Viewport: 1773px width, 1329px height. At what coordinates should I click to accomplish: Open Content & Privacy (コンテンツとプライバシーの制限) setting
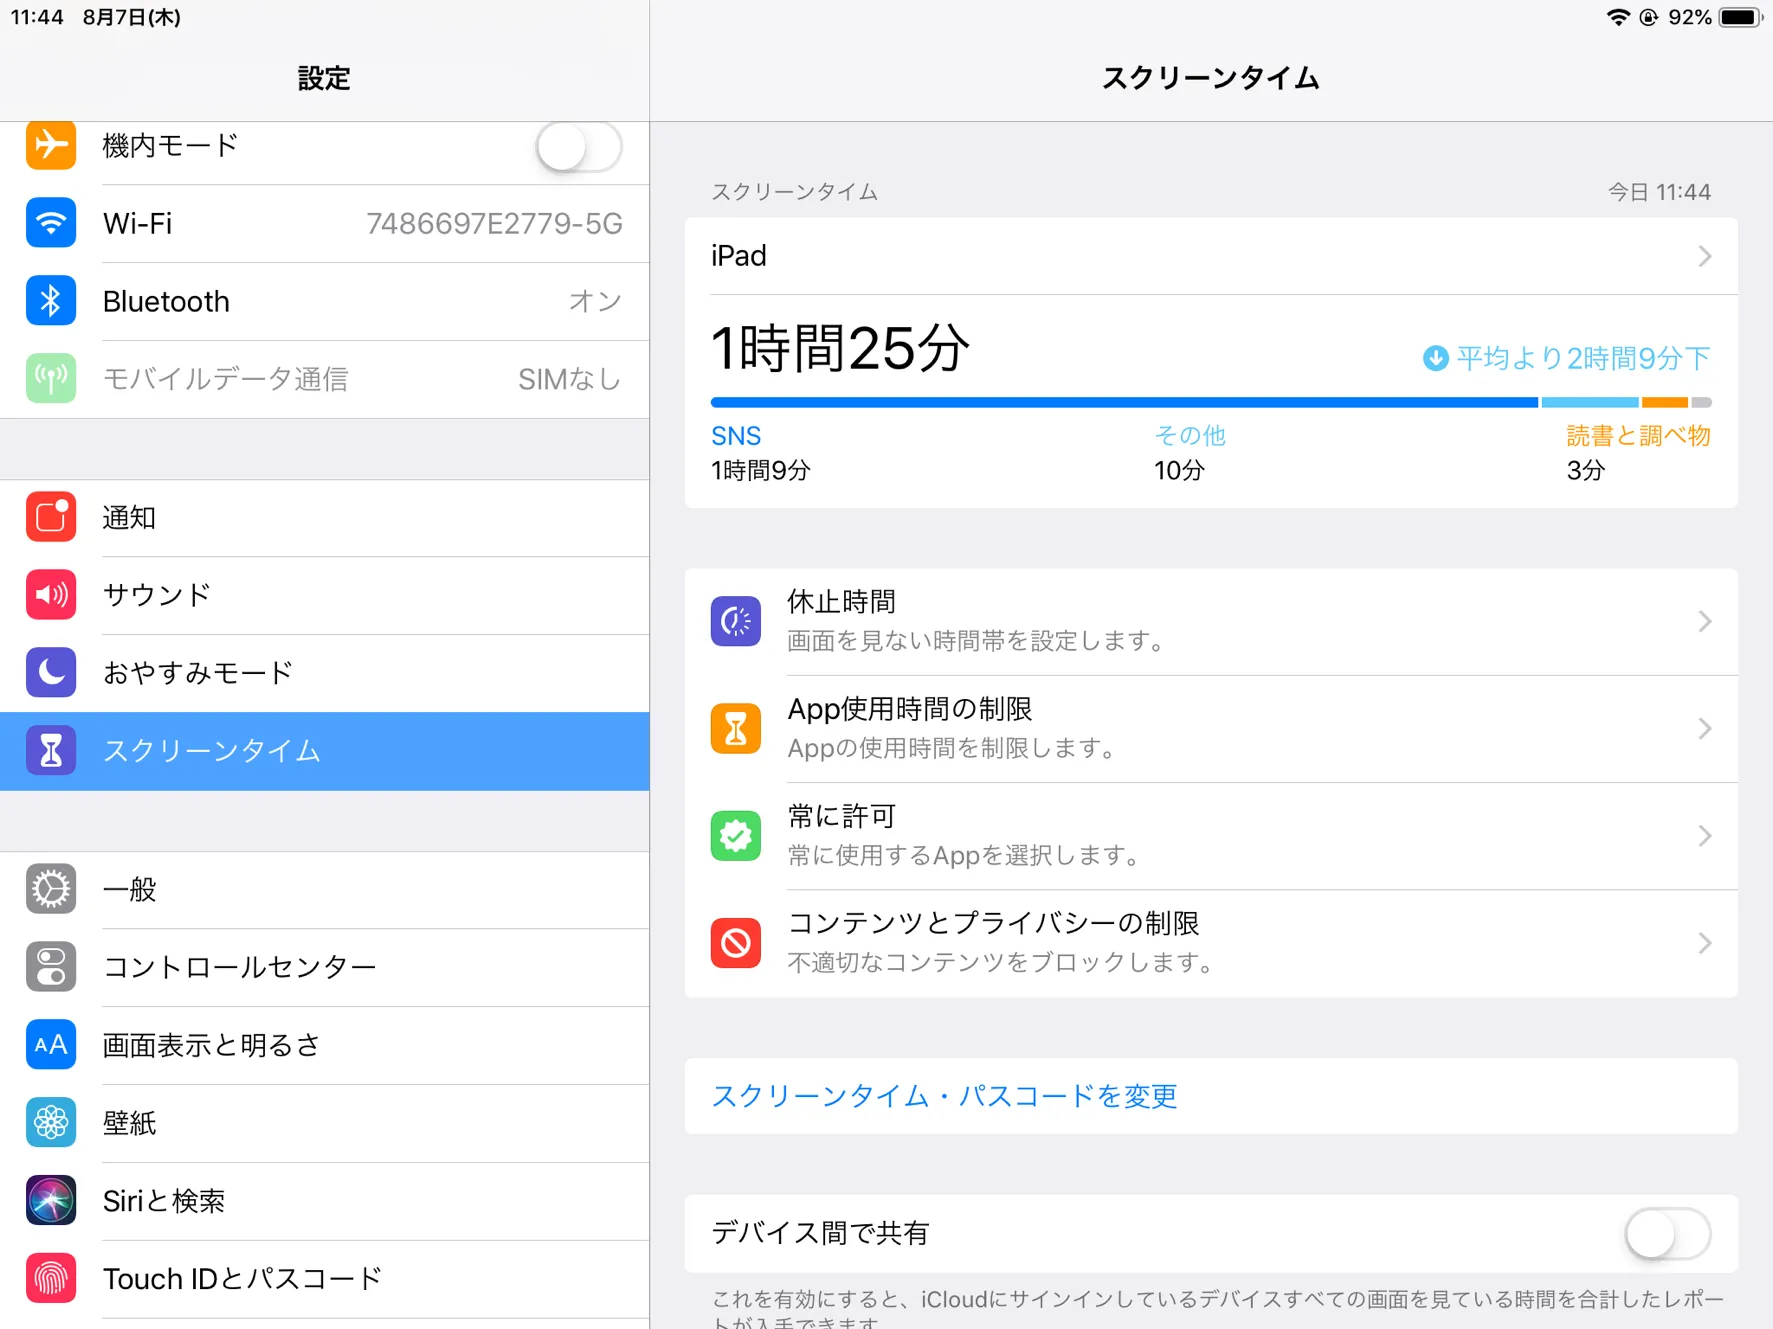click(x=1211, y=943)
